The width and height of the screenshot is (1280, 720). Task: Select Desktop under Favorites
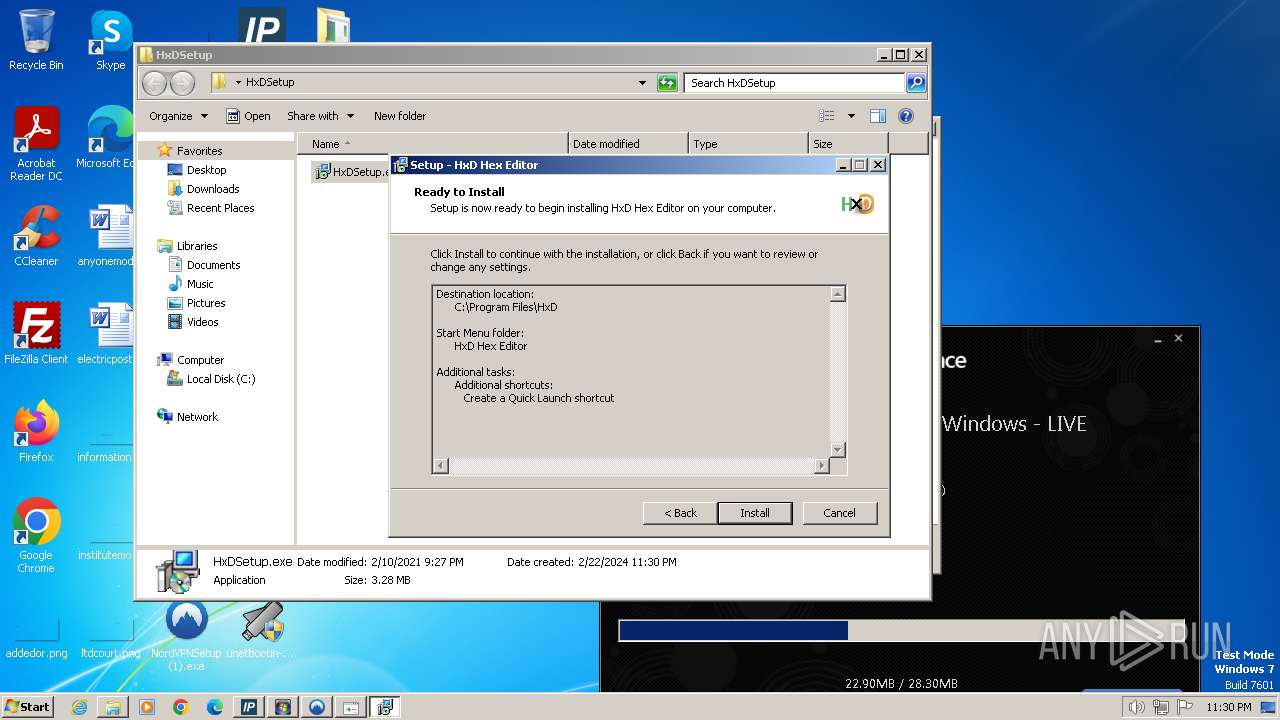point(206,170)
